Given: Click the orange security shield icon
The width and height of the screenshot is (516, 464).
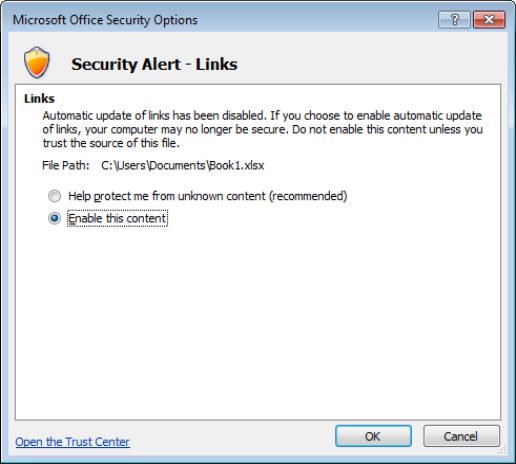Looking at the screenshot, I should [37, 62].
